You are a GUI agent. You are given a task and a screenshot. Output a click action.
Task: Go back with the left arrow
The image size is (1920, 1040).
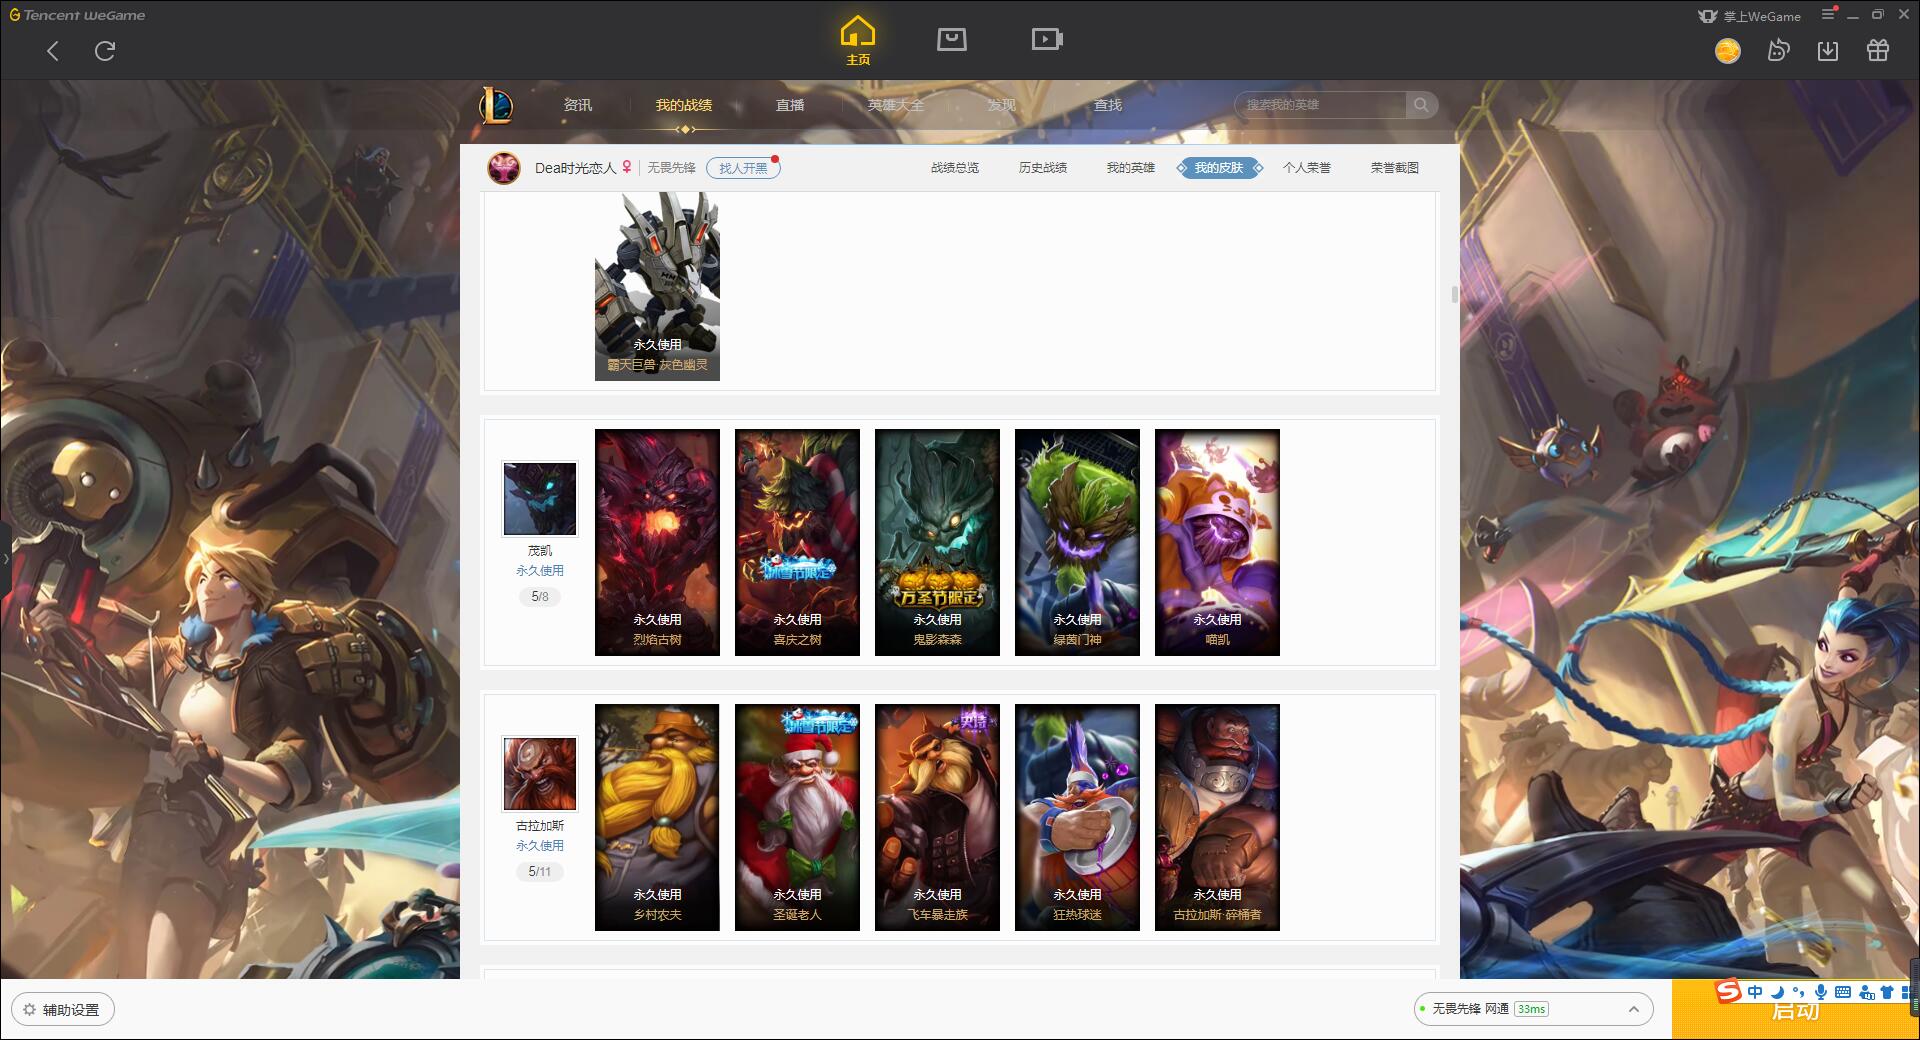[x=53, y=51]
